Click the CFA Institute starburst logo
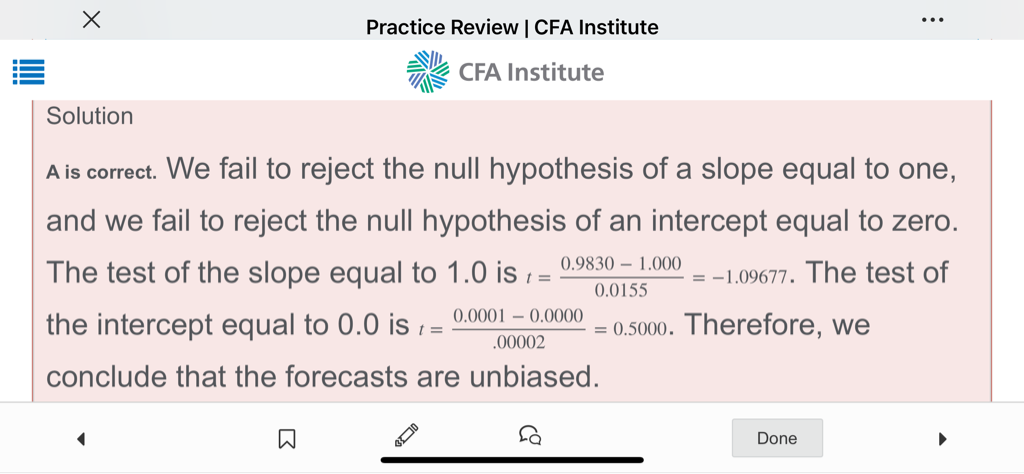 point(428,72)
